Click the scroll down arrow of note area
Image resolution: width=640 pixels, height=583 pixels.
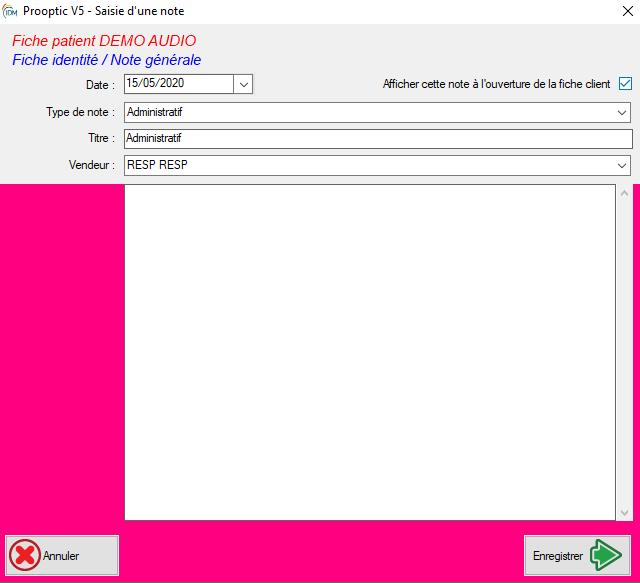(624, 512)
